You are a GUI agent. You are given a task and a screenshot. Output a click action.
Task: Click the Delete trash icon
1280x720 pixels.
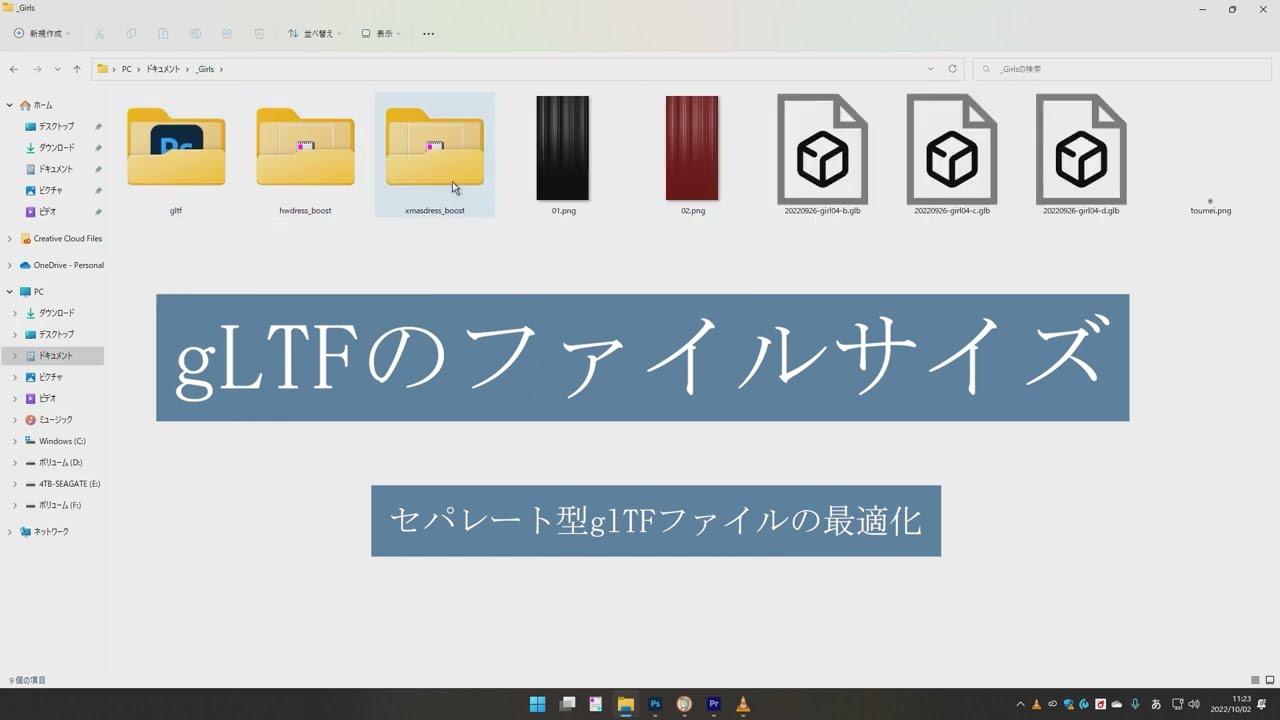pos(259,34)
